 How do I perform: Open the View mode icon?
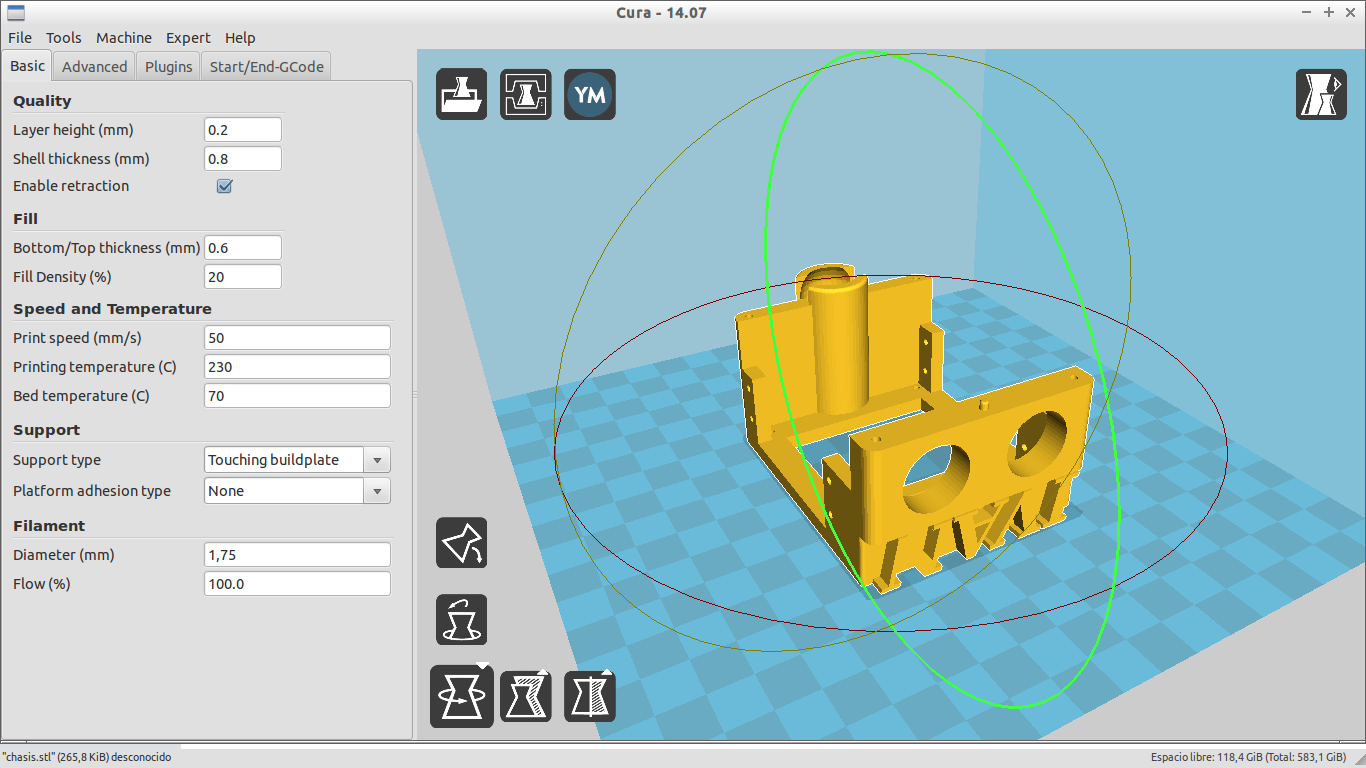[x=1322, y=95]
